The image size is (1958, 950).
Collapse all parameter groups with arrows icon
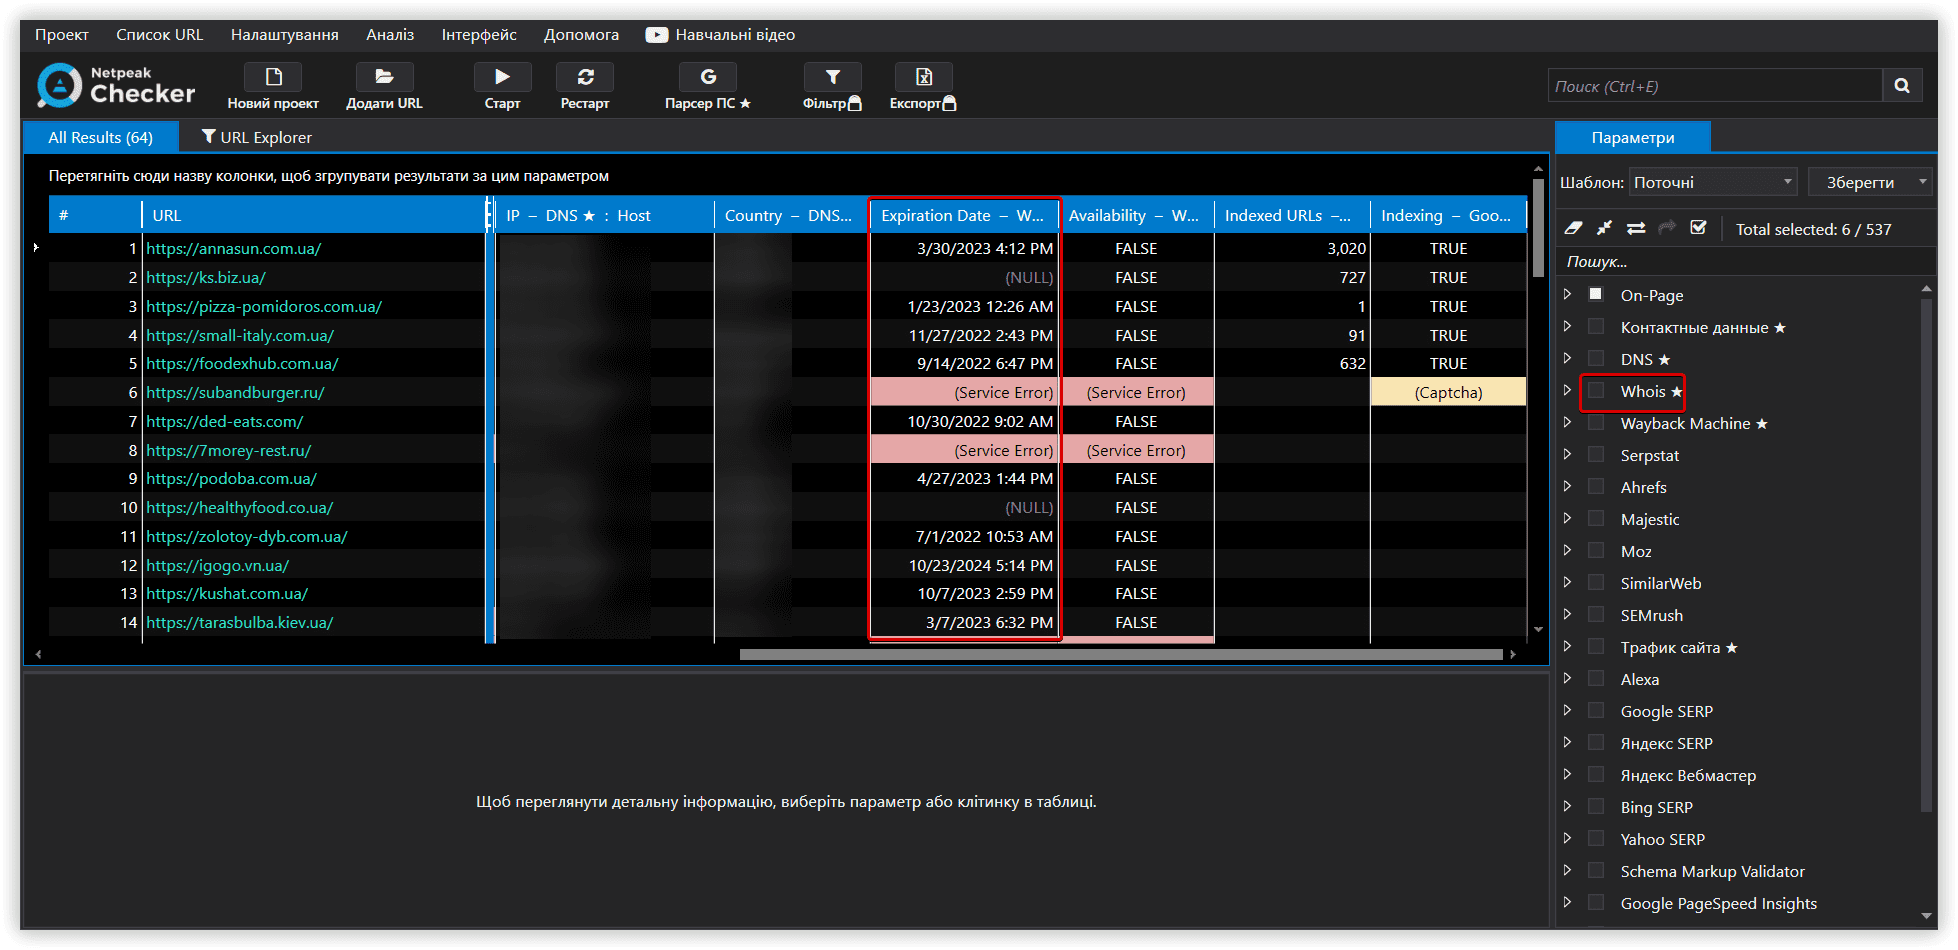[x=1604, y=228]
